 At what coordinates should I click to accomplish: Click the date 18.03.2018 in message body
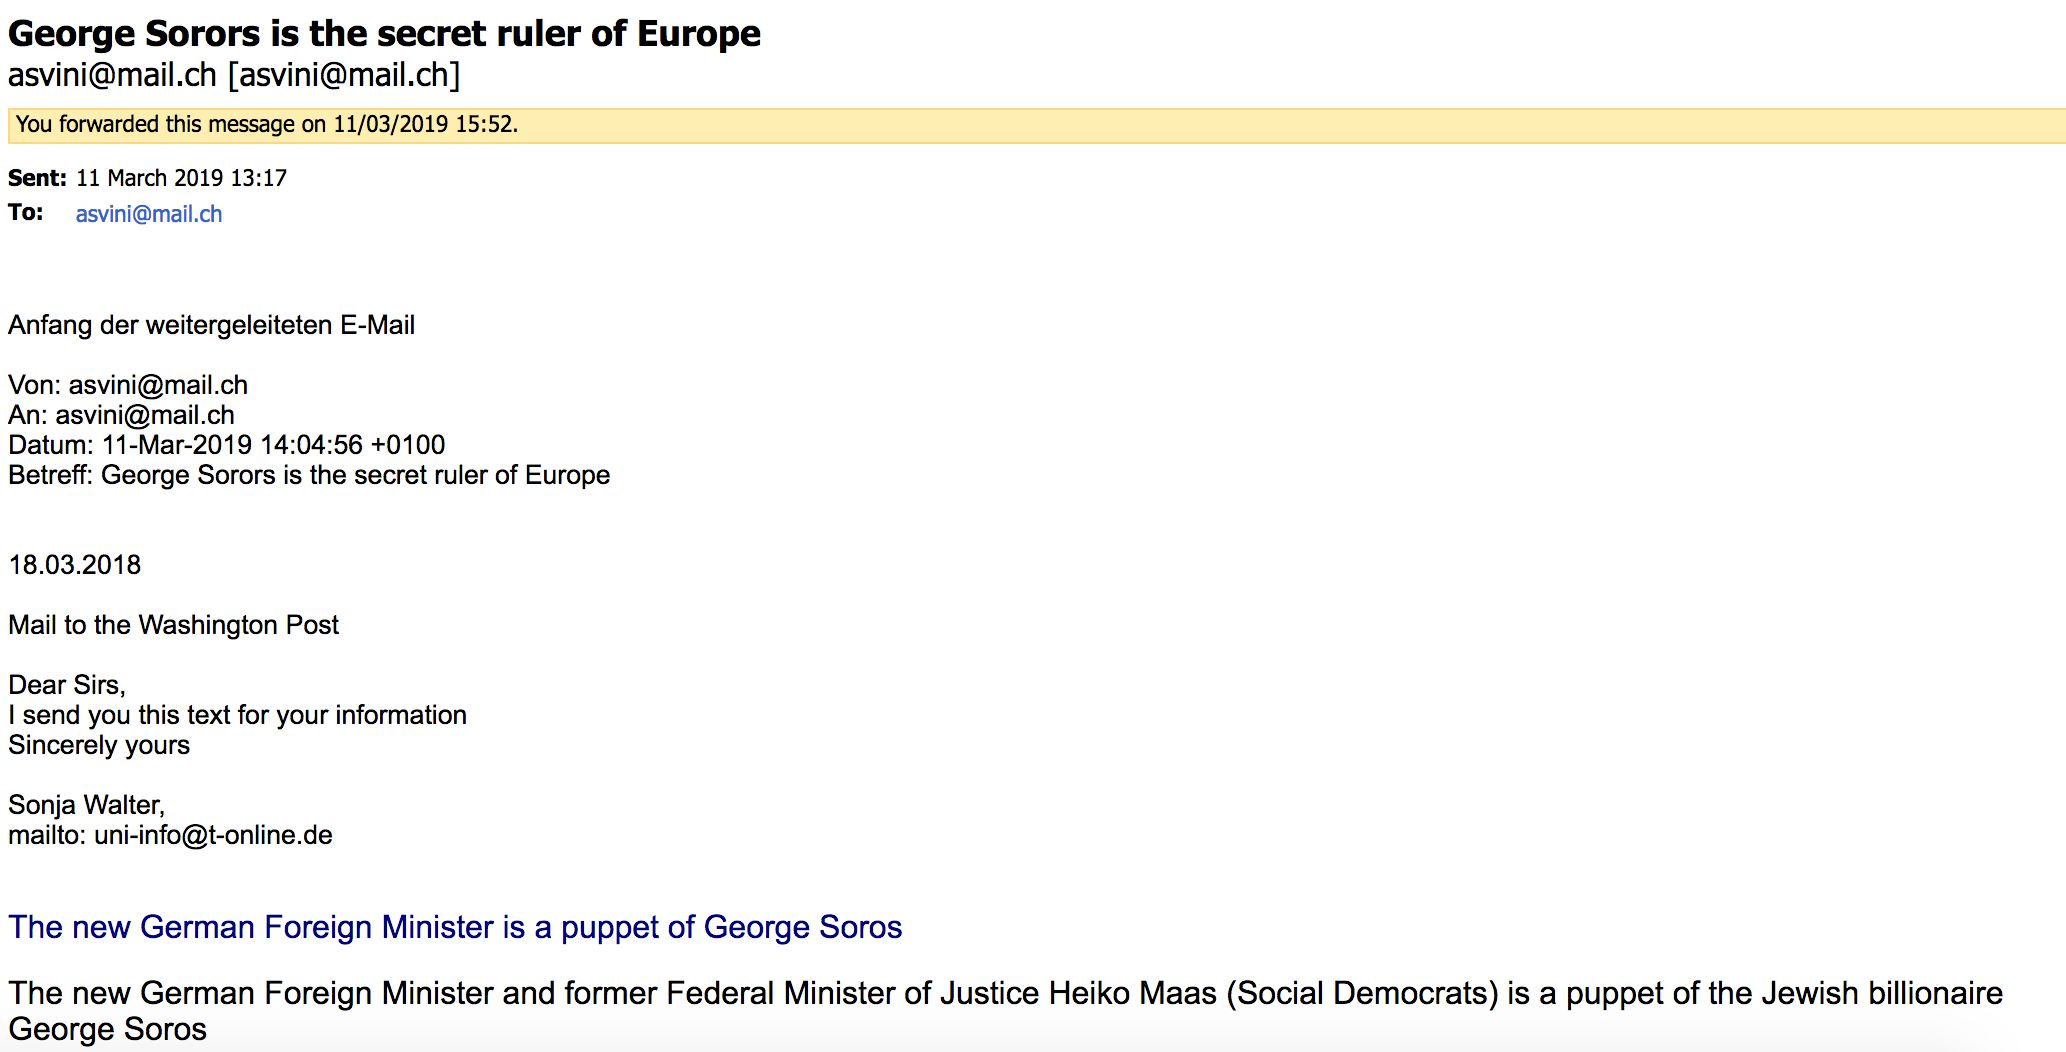pos(75,565)
